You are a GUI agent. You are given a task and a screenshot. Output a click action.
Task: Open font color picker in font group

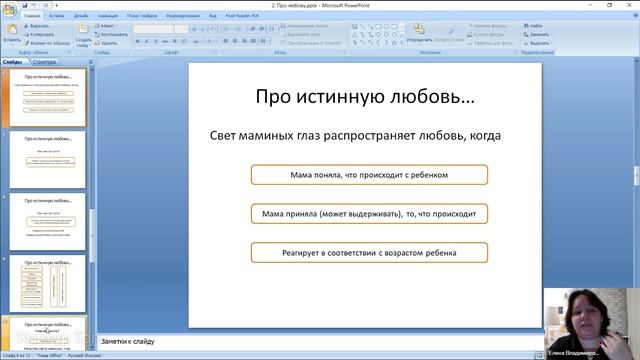point(210,41)
